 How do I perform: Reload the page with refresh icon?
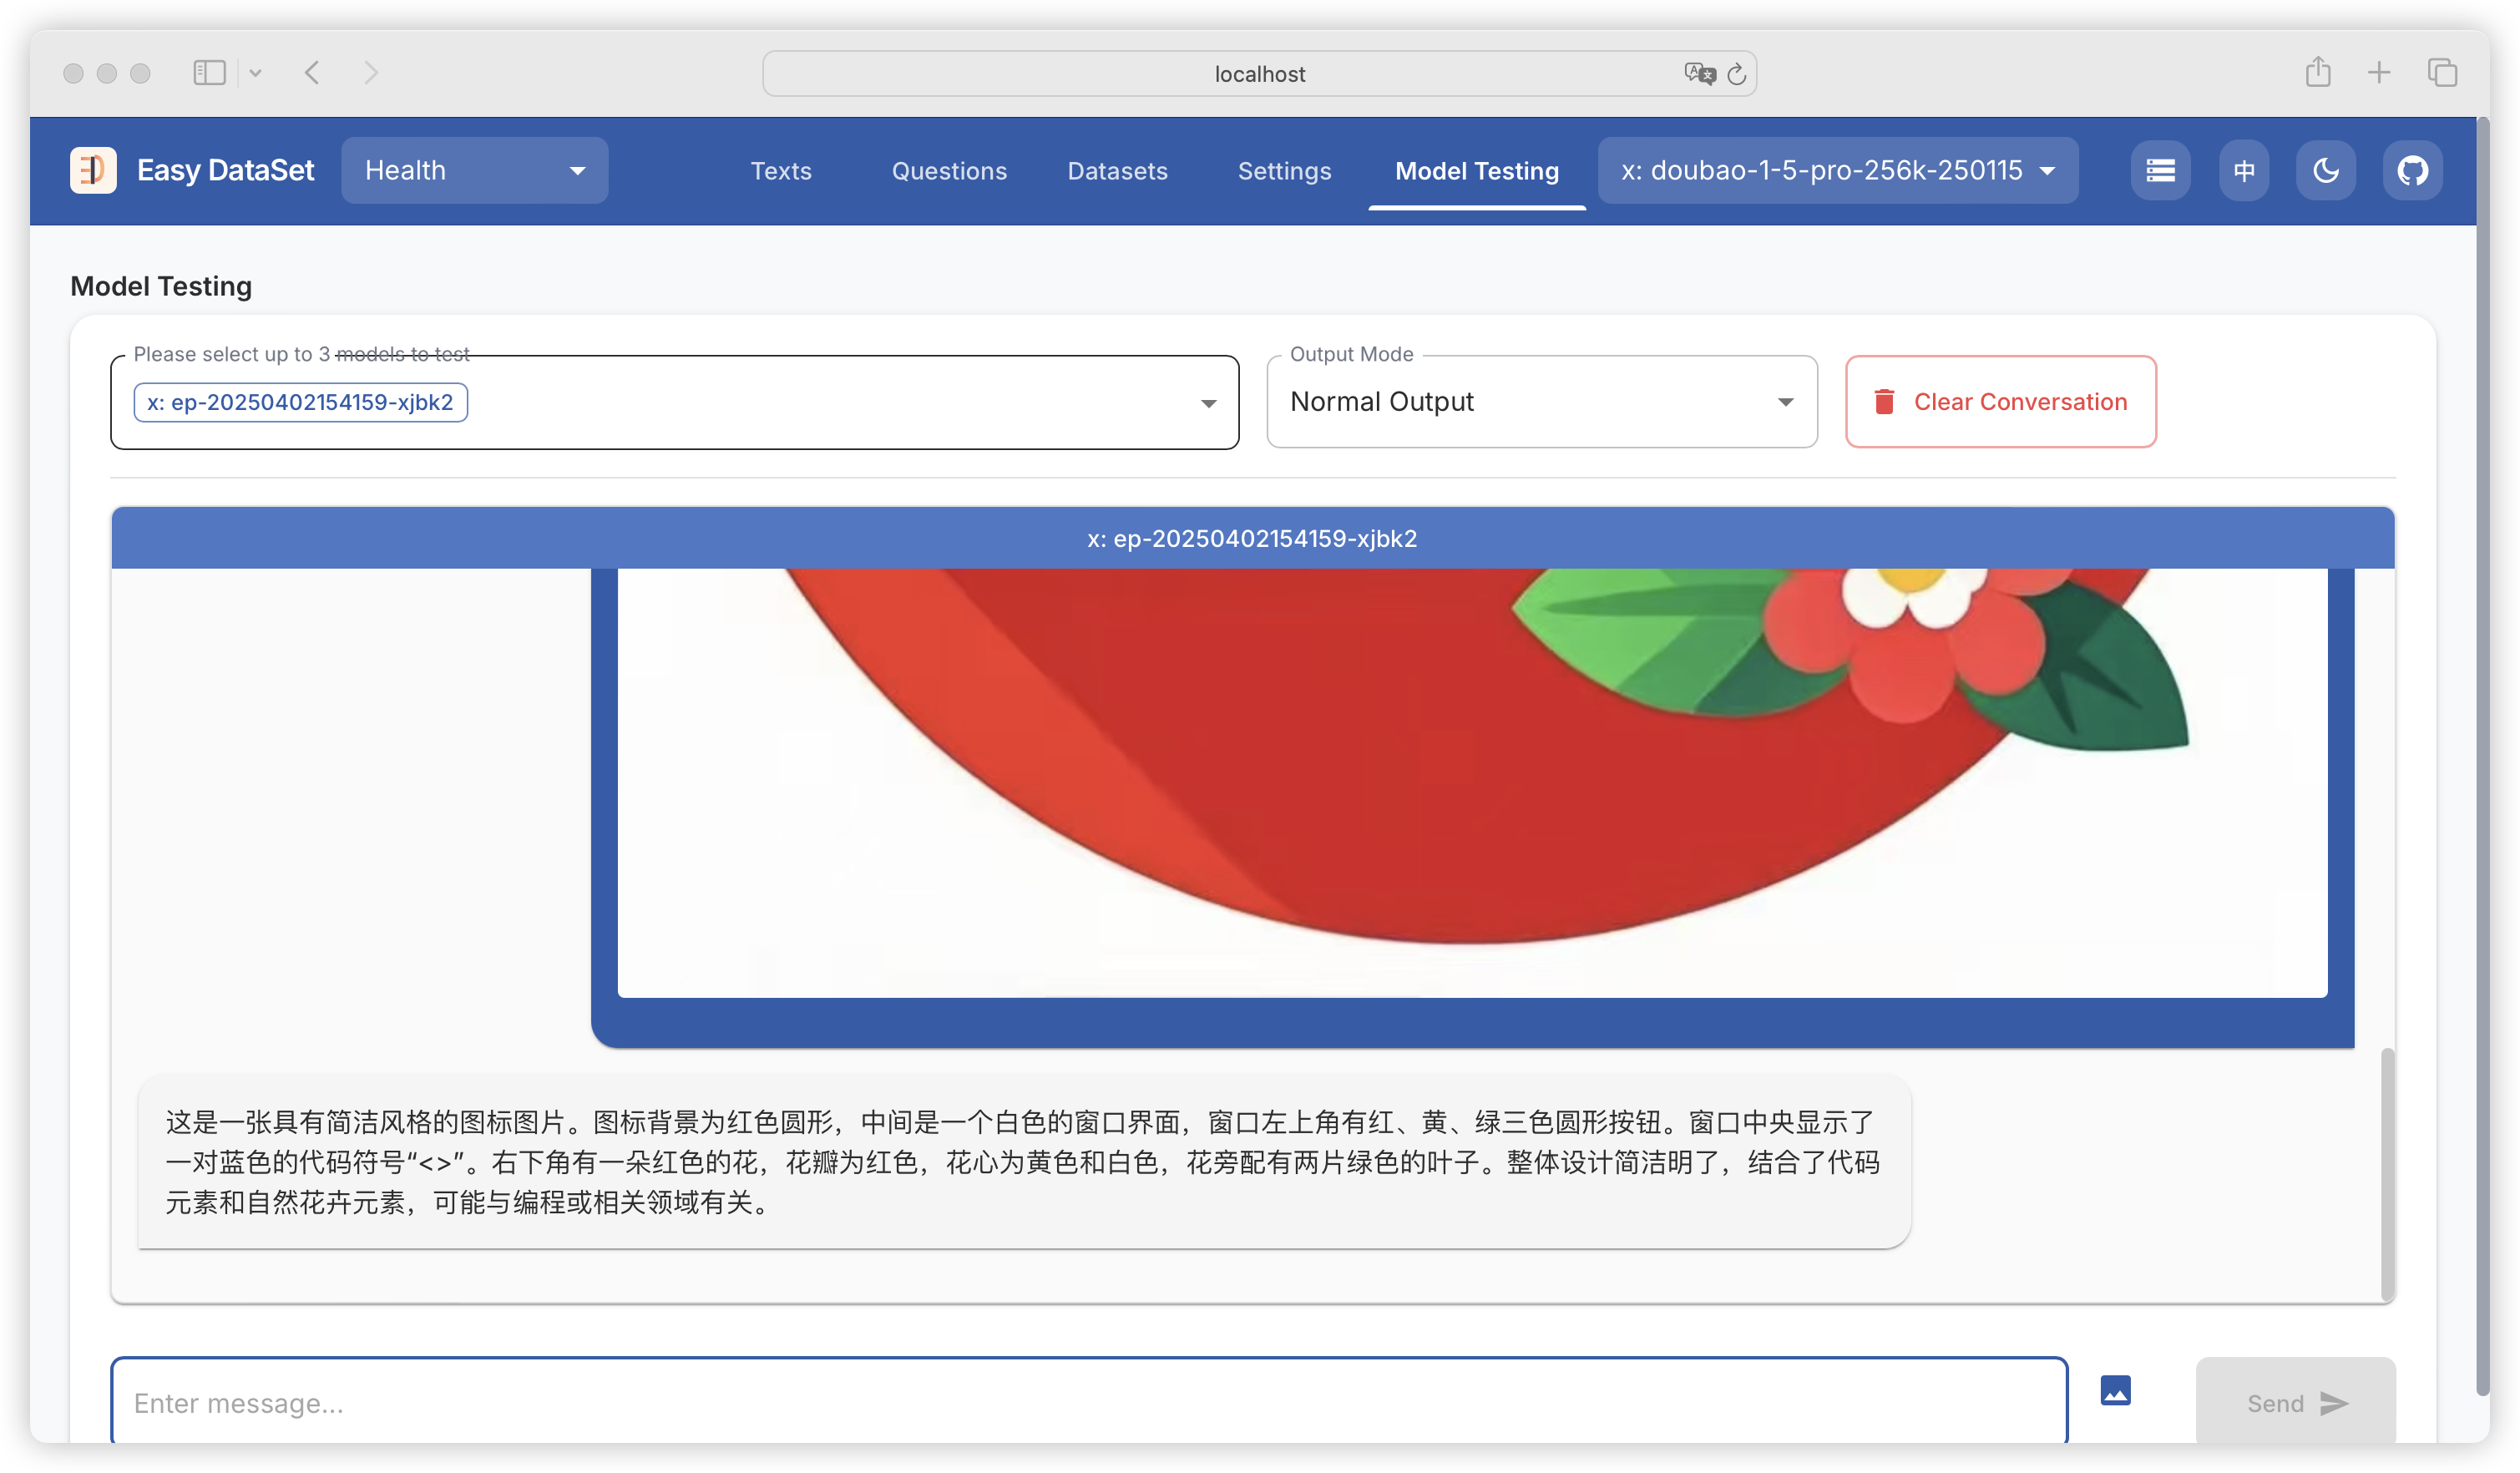pyautogui.click(x=1737, y=73)
